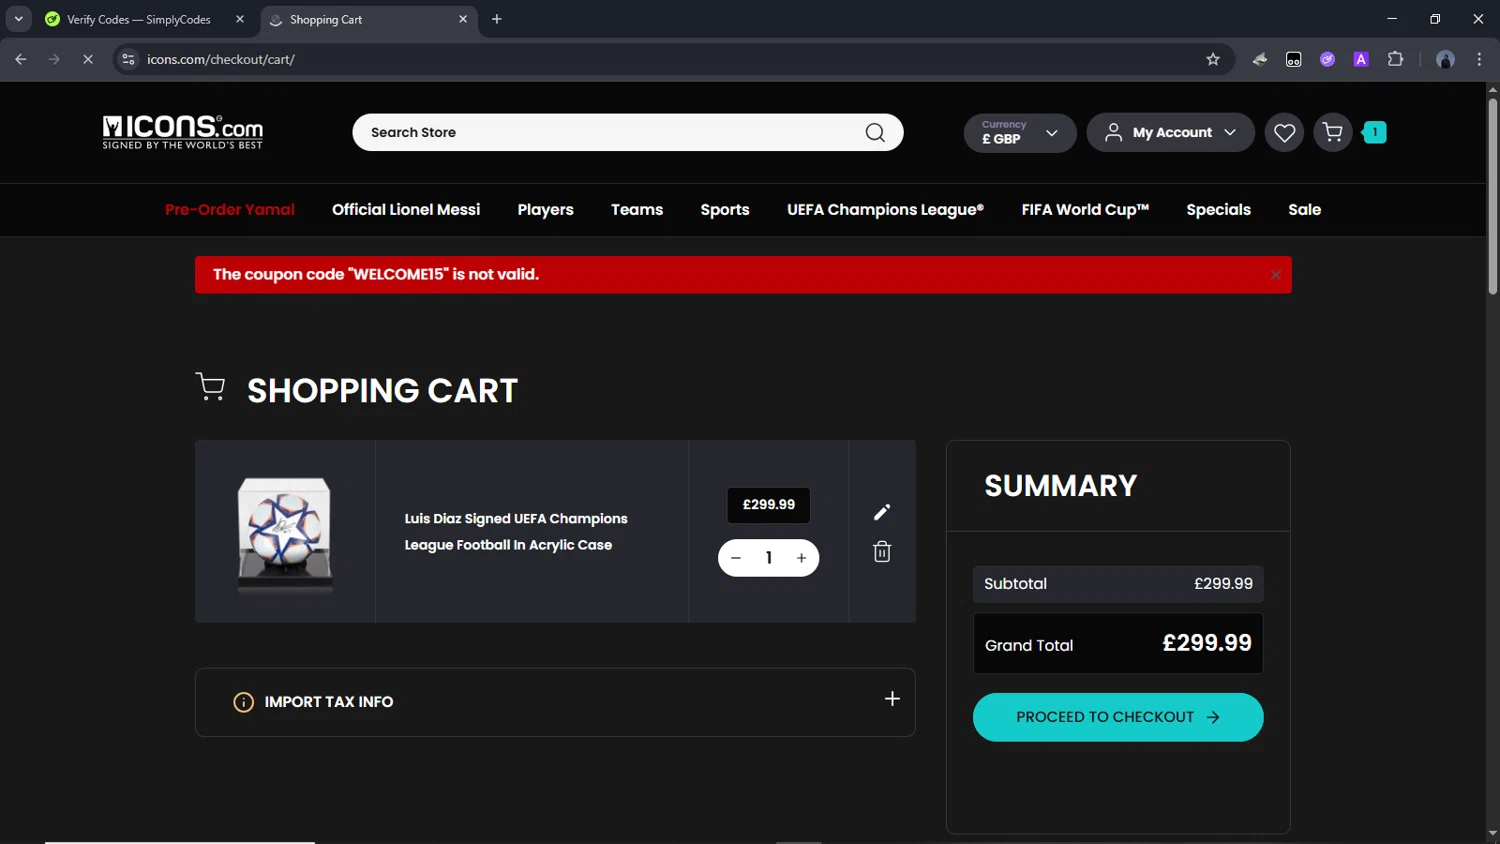1500x844 pixels.
Task: Close the Verify Codes SimplyCodes tab
Action: (240, 19)
